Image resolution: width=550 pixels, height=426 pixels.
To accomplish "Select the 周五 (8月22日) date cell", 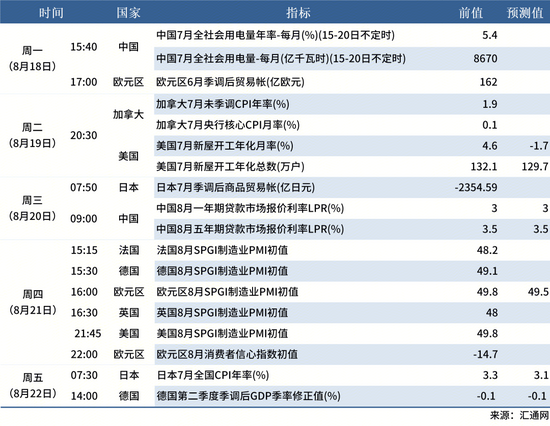I will (33, 385).
